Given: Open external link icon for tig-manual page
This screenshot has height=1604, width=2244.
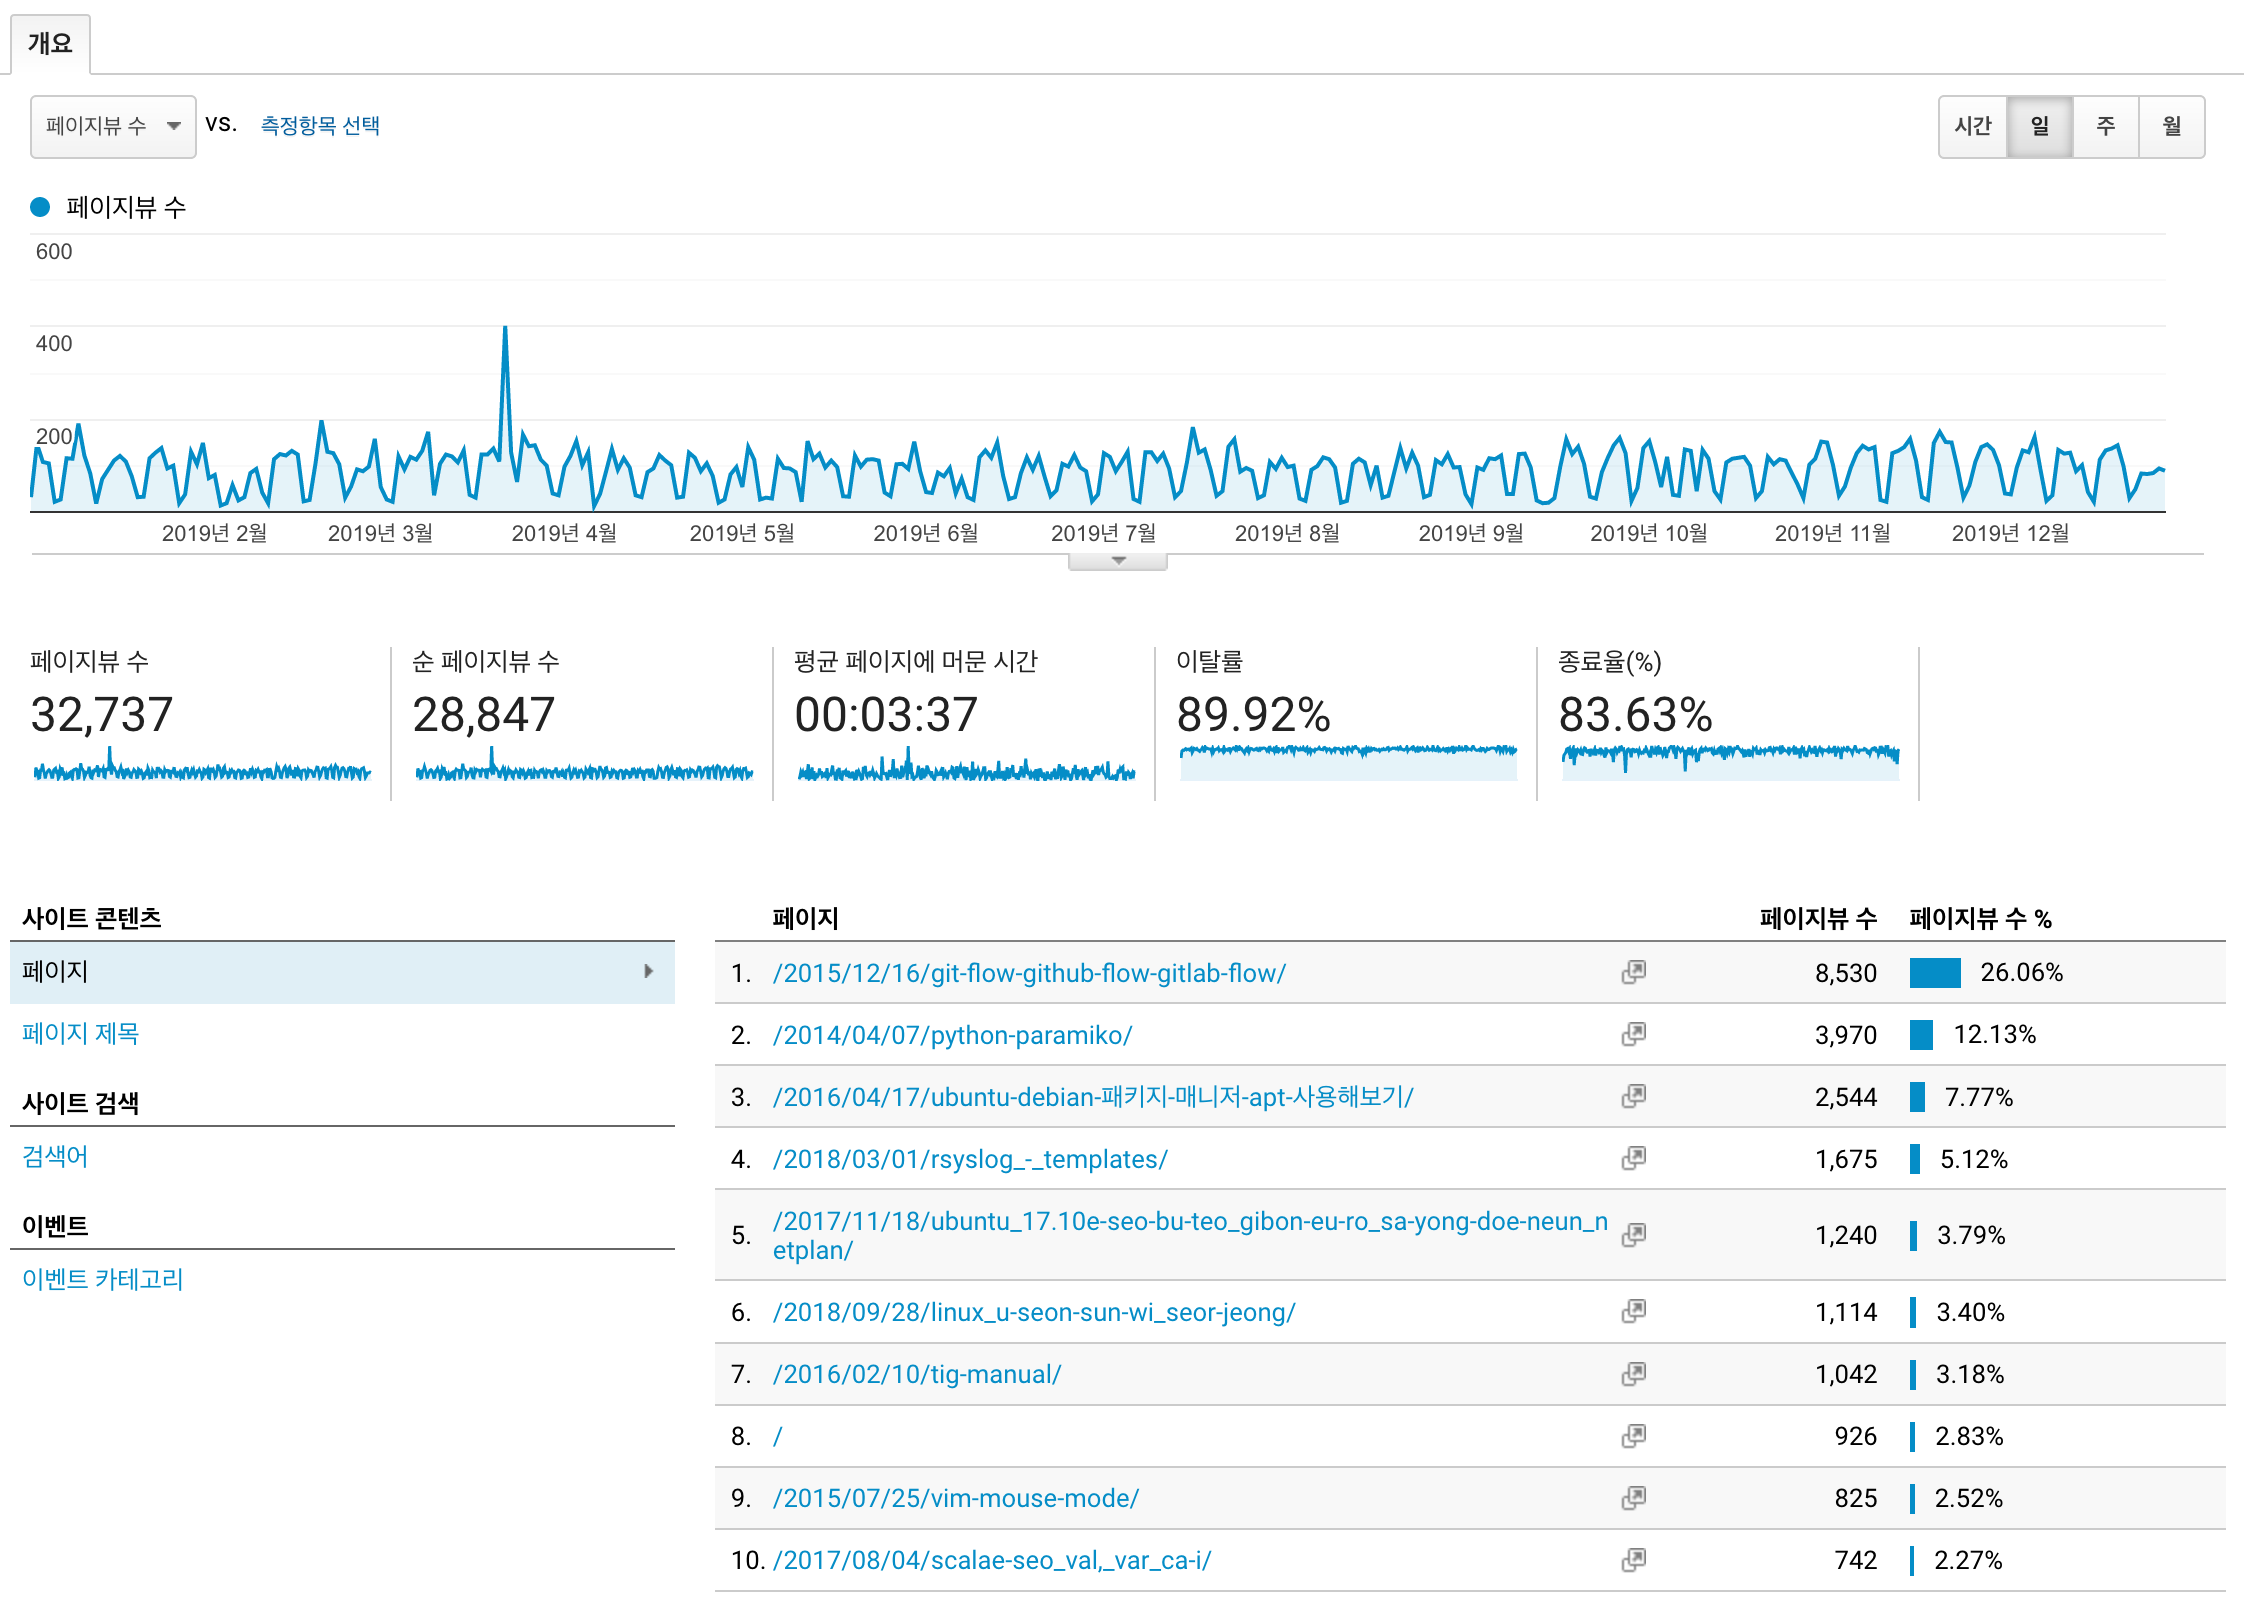Looking at the screenshot, I should [x=1634, y=1374].
